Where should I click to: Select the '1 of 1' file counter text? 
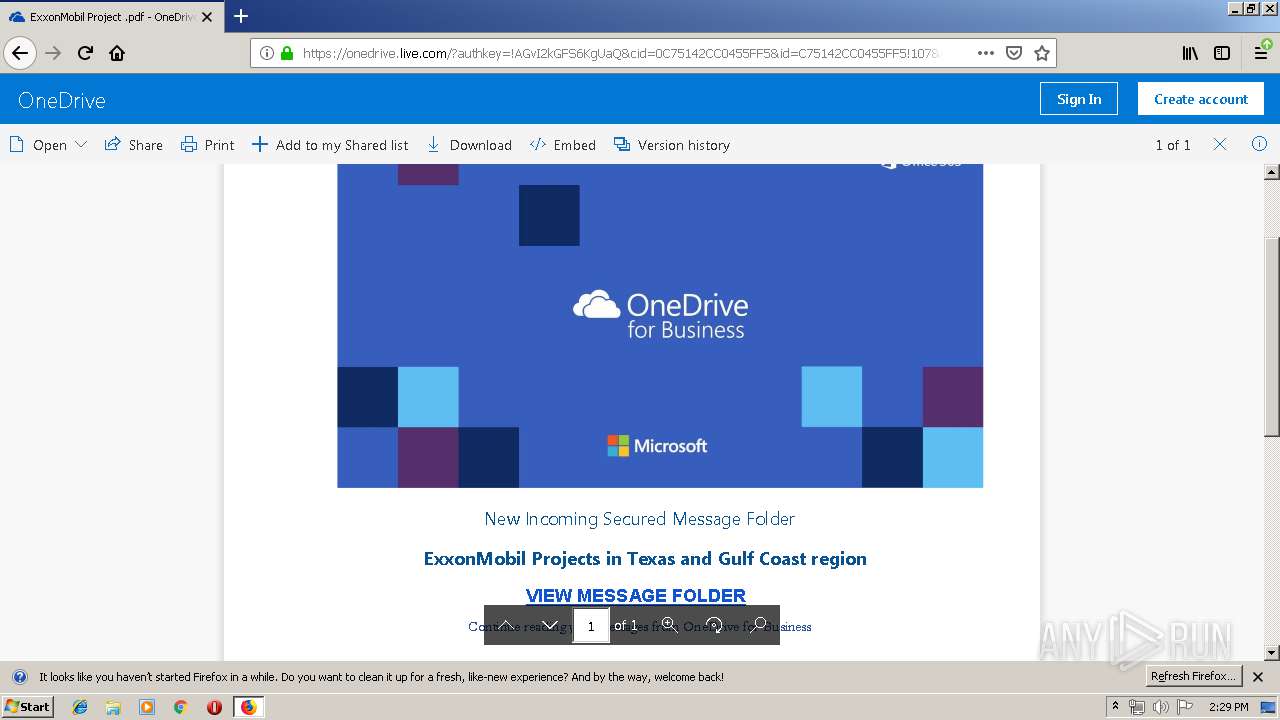point(1173,145)
